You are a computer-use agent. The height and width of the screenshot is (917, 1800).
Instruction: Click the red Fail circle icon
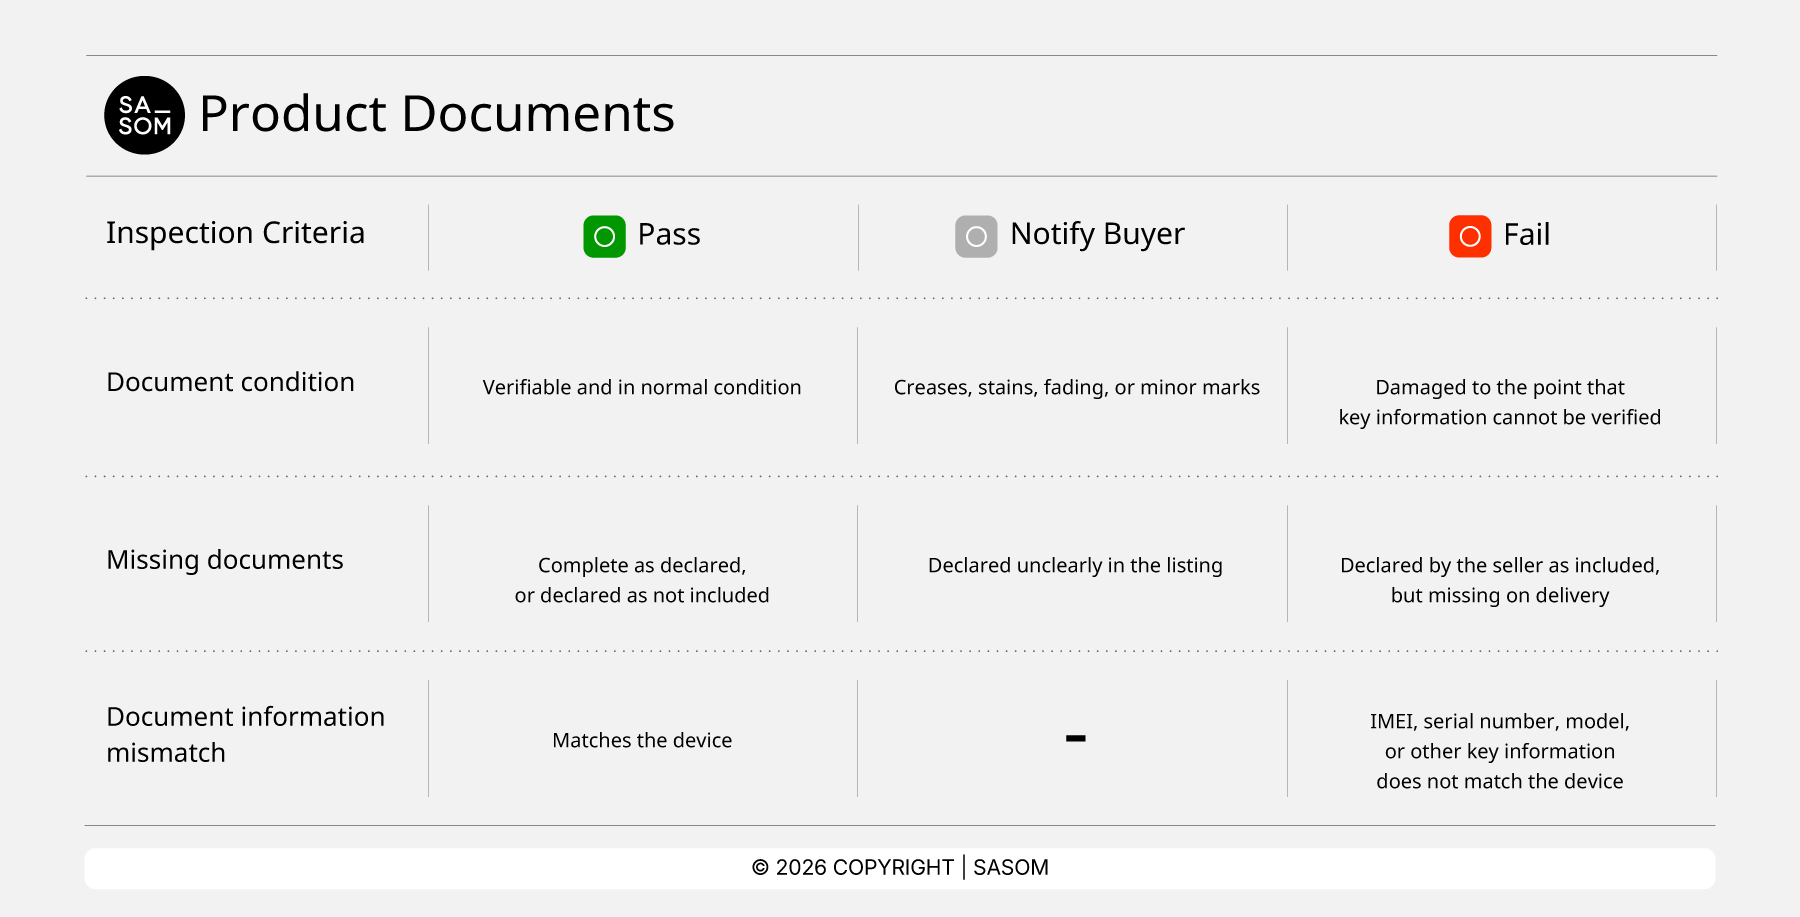click(1470, 236)
